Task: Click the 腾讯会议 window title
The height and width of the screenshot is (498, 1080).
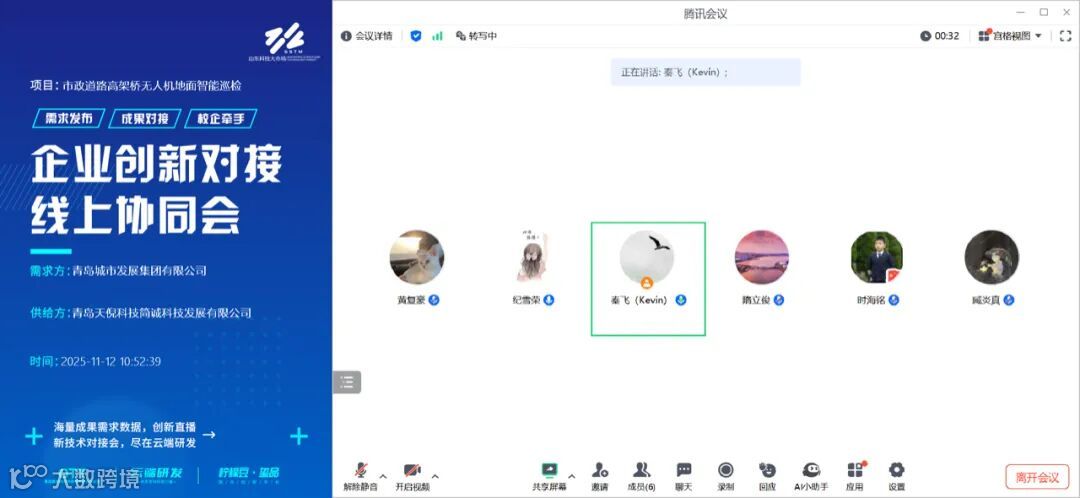Action: (x=705, y=13)
